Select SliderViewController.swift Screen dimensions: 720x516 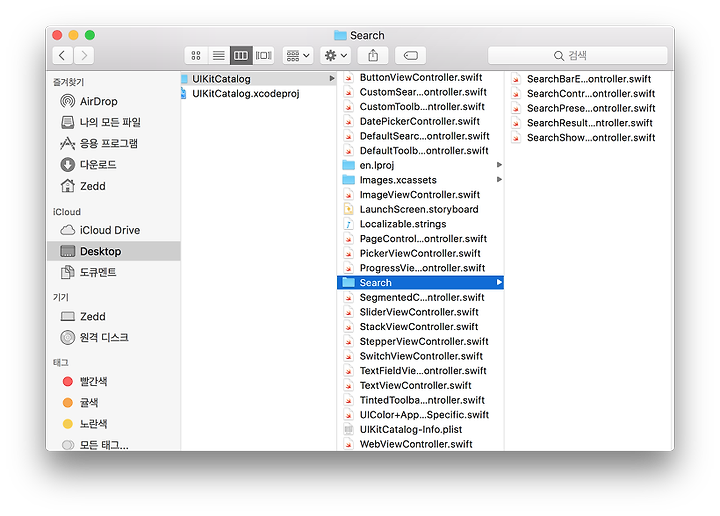point(420,312)
